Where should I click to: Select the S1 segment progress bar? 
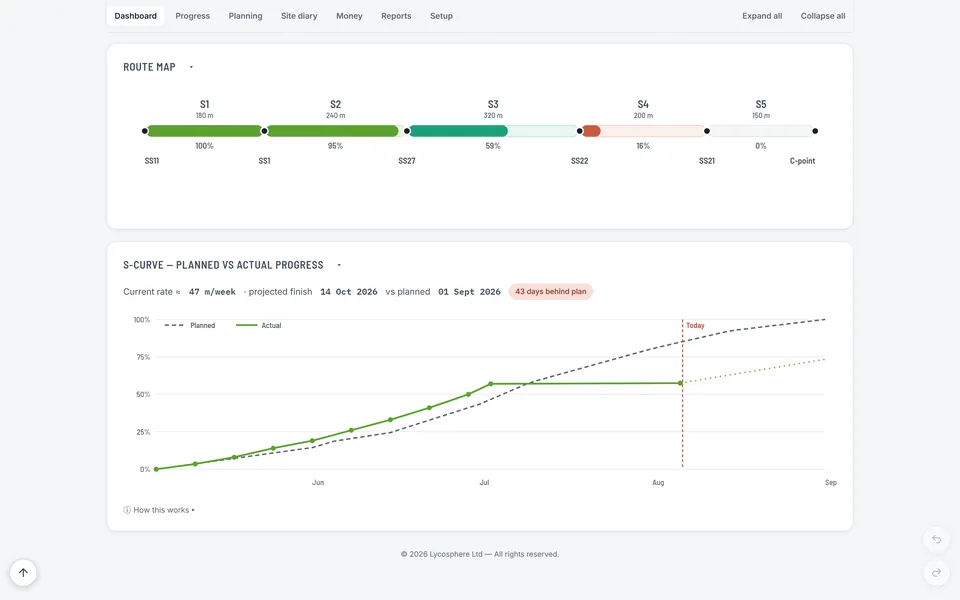point(204,131)
